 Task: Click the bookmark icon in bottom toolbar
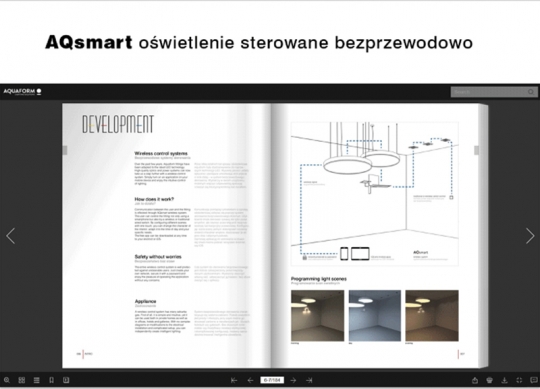pos(51,380)
